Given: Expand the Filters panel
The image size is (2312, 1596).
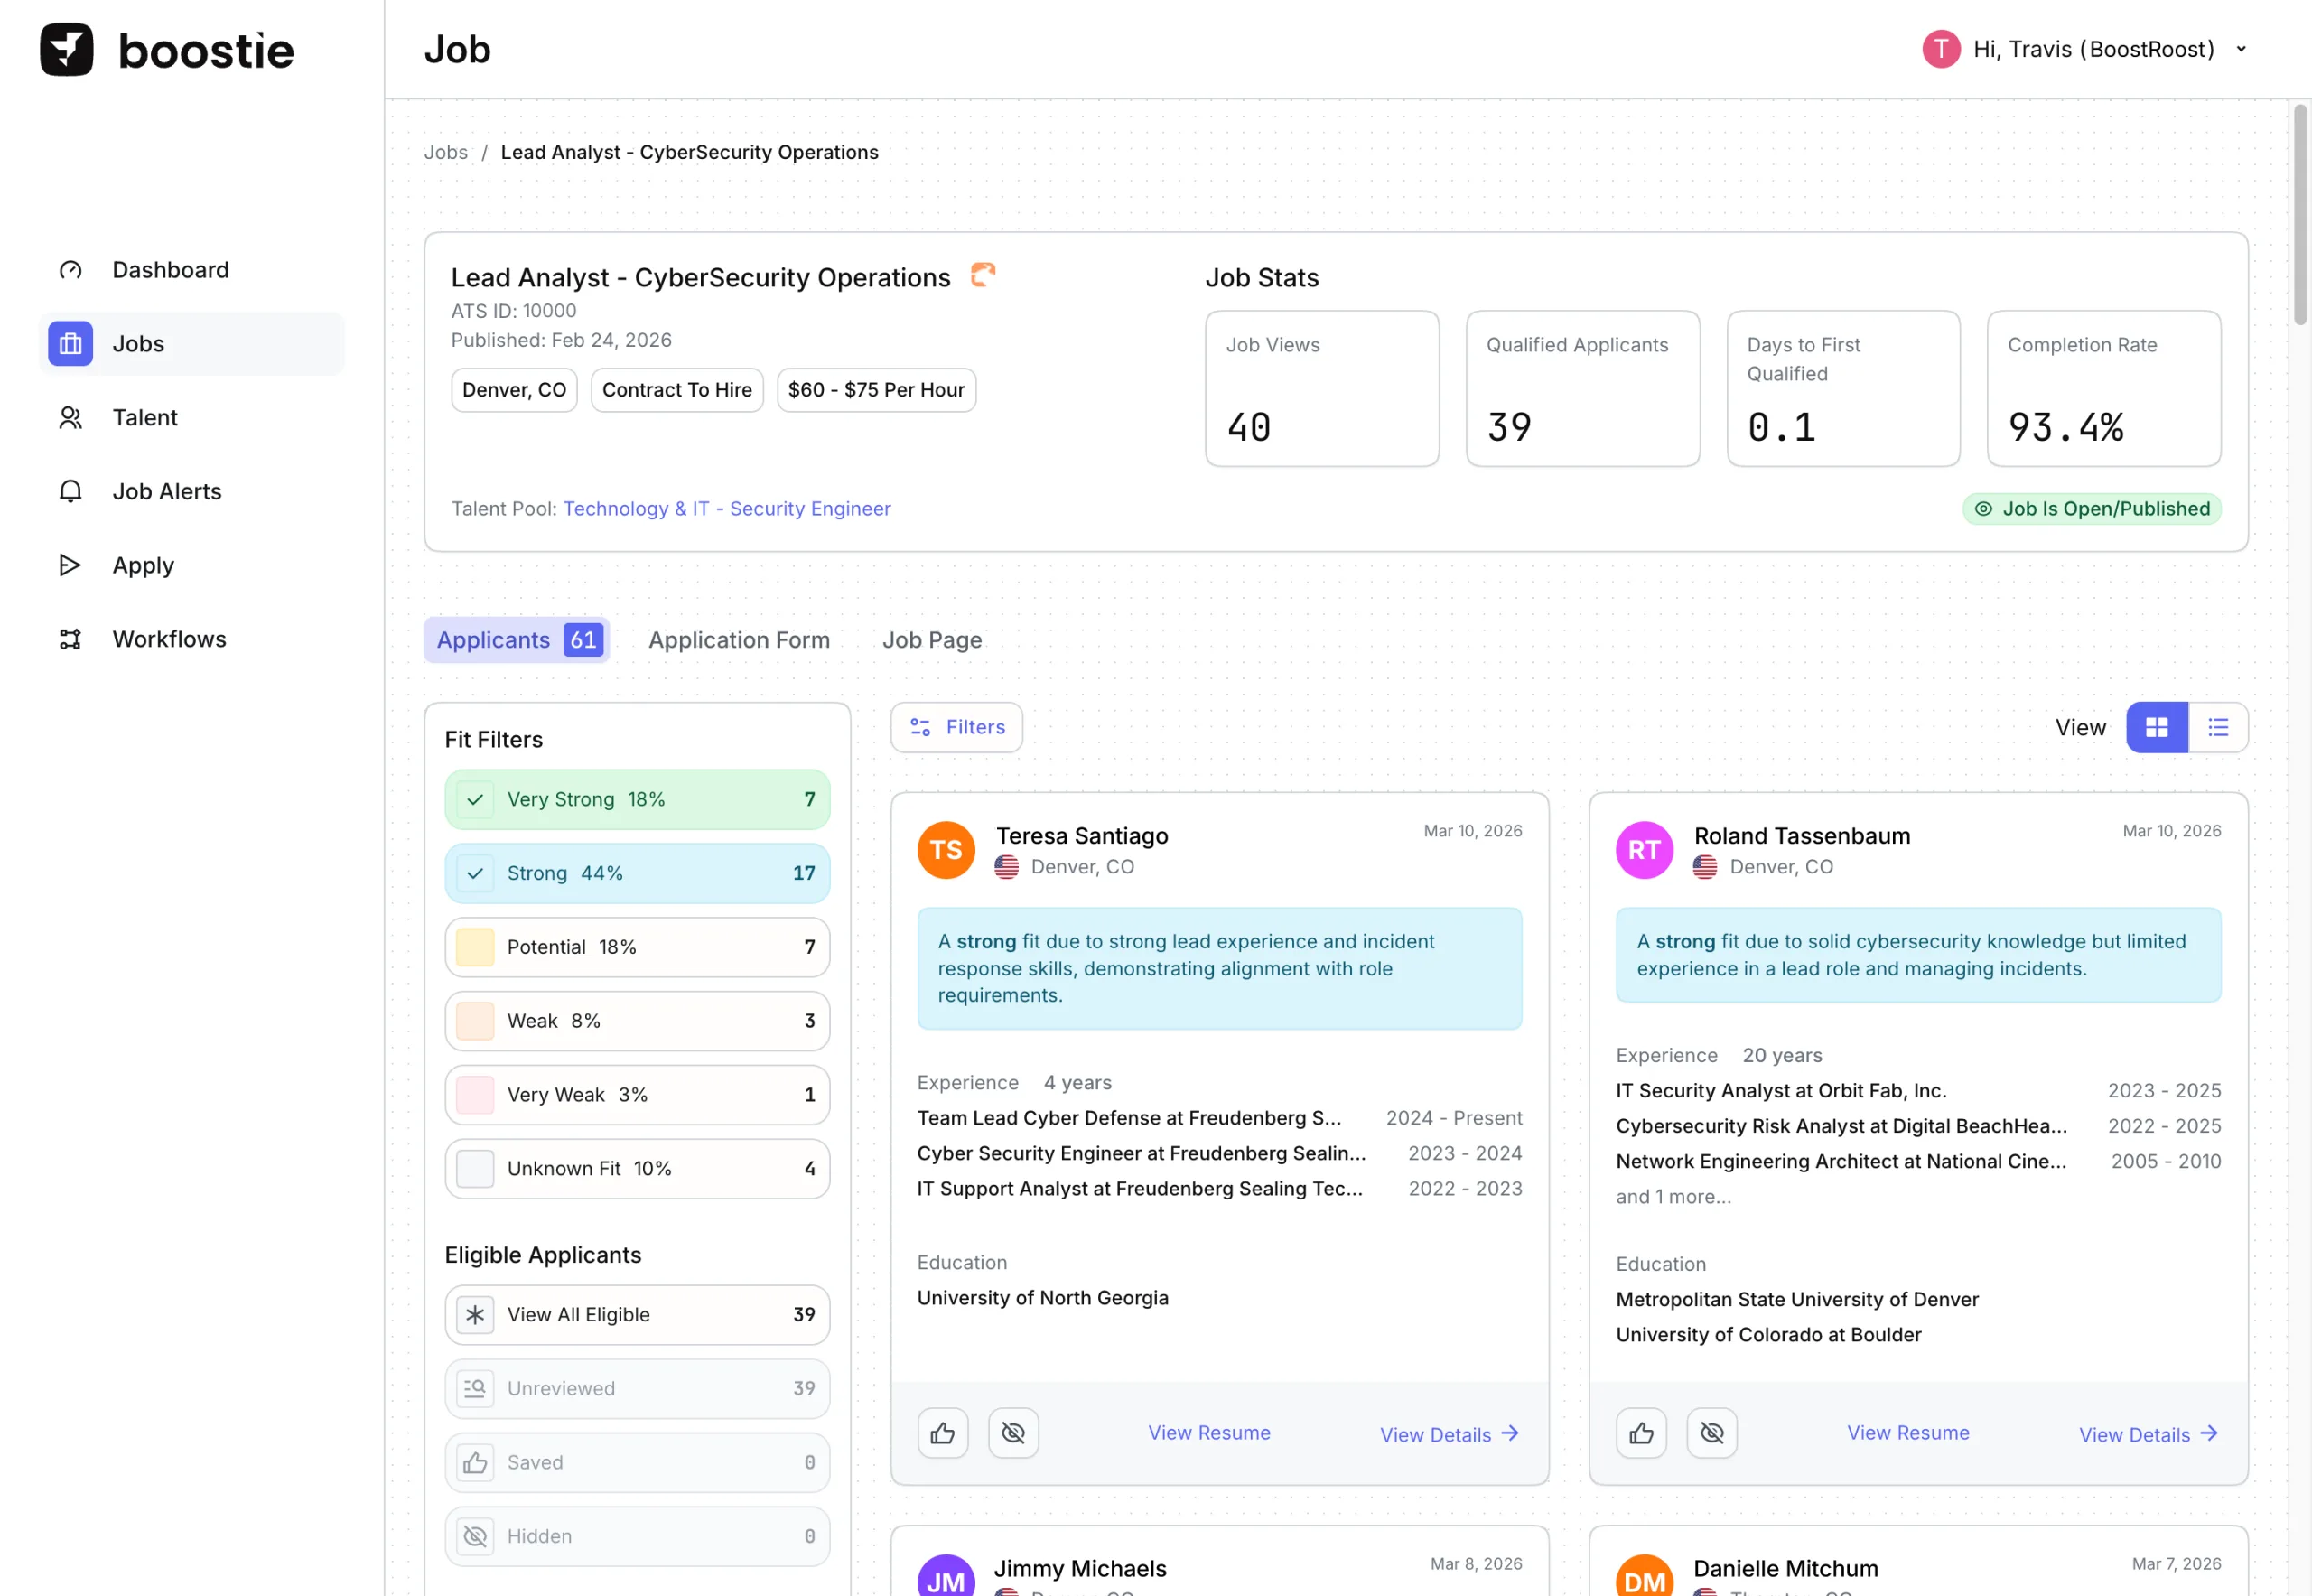Looking at the screenshot, I should [x=956, y=727].
